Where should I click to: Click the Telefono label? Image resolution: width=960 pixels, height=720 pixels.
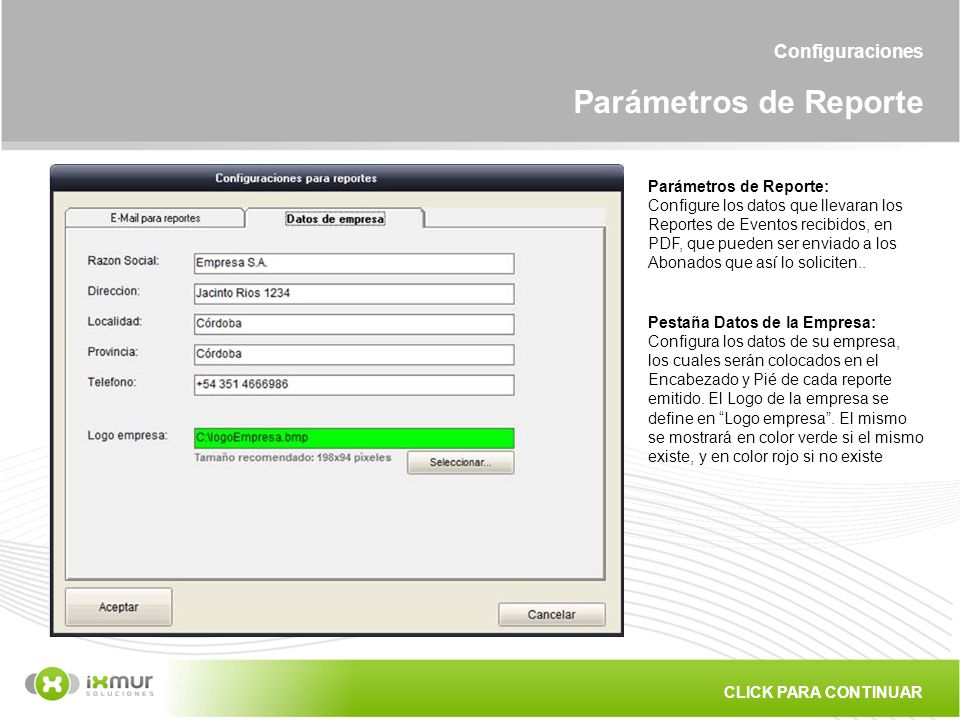coord(111,382)
